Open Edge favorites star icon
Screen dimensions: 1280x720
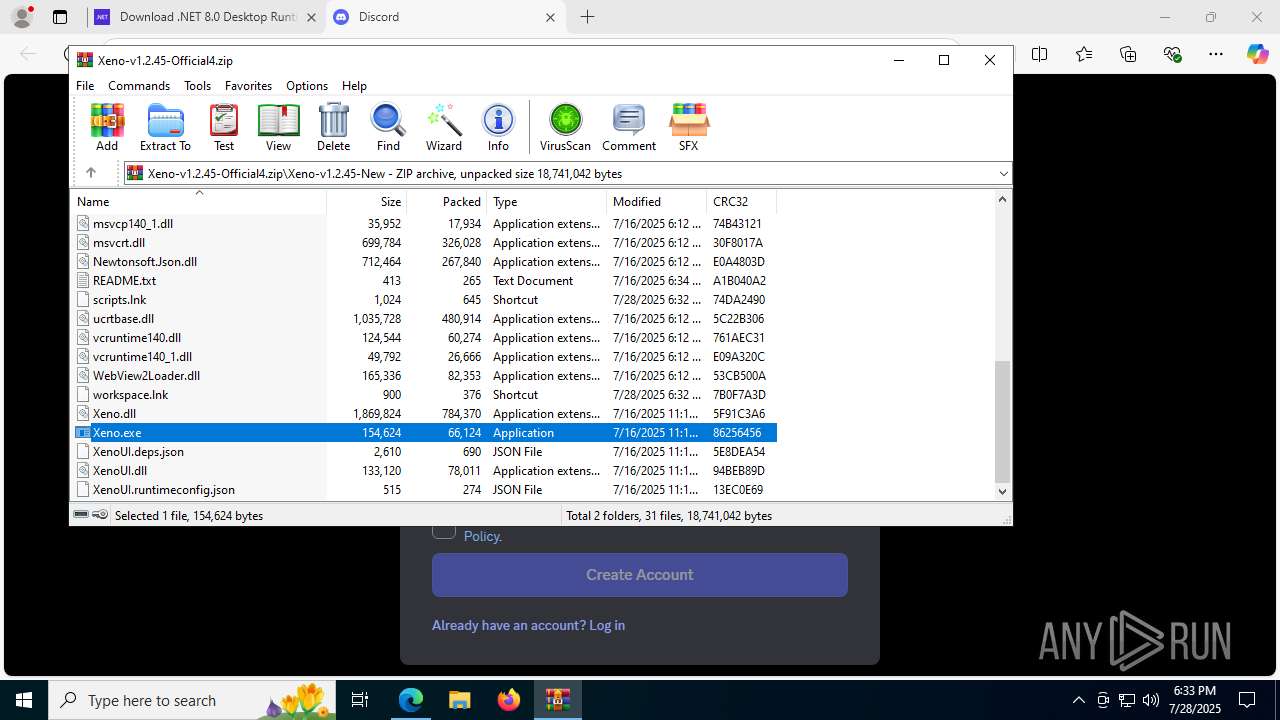1084,54
